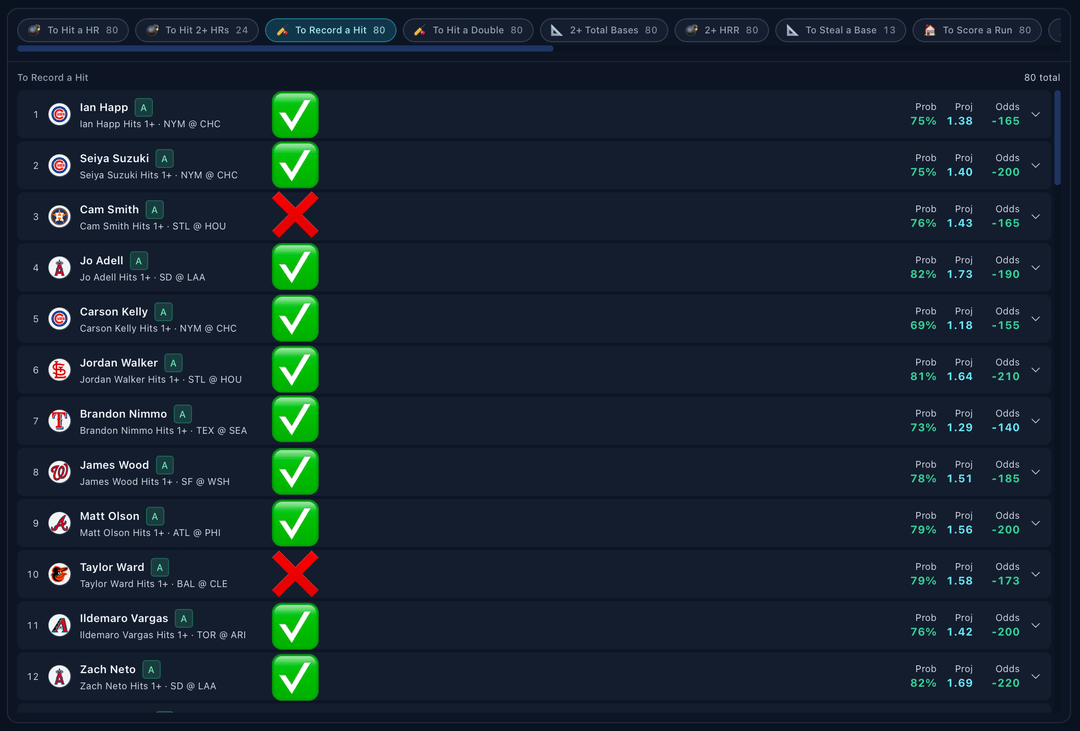The width and height of the screenshot is (1080, 731).
Task: Click the Jo Adell player name
Action: pyautogui.click(x=101, y=260)
